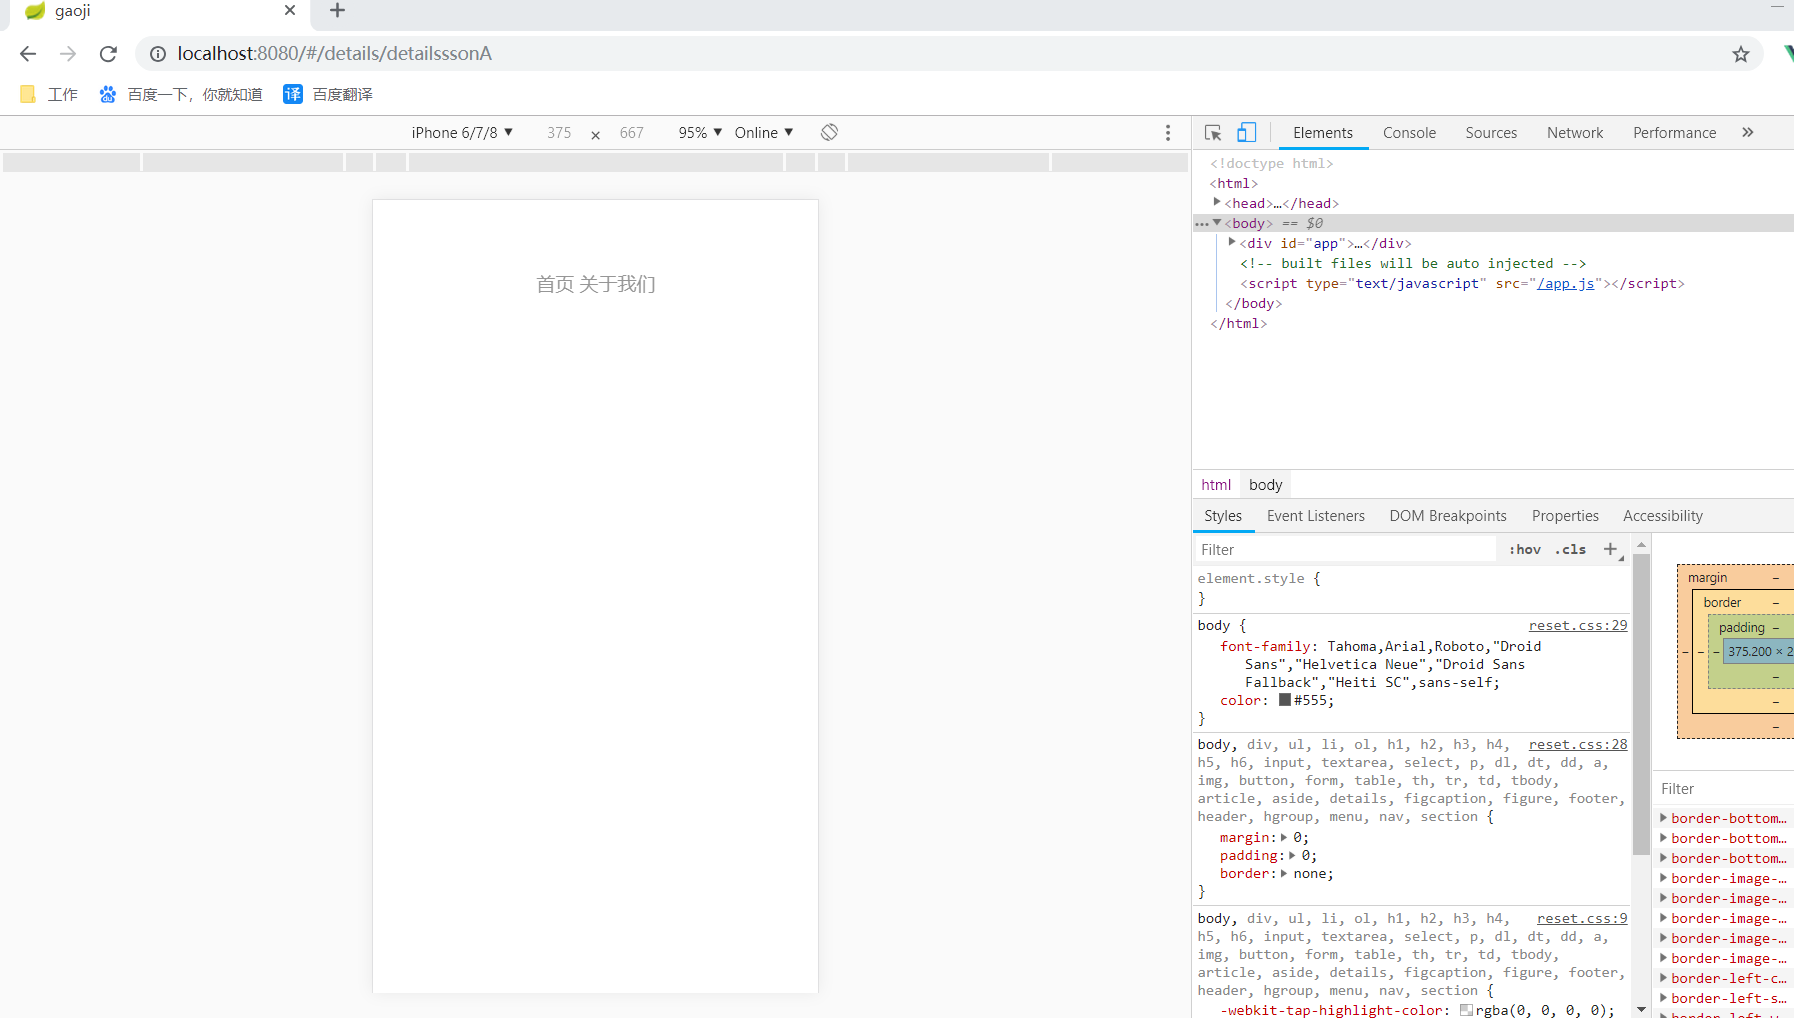The width and height of the screenshot is (1794, 1018).
Task: Focus the computed styles Filter field
Action: pyautogui.click(x=1724, y=789)
